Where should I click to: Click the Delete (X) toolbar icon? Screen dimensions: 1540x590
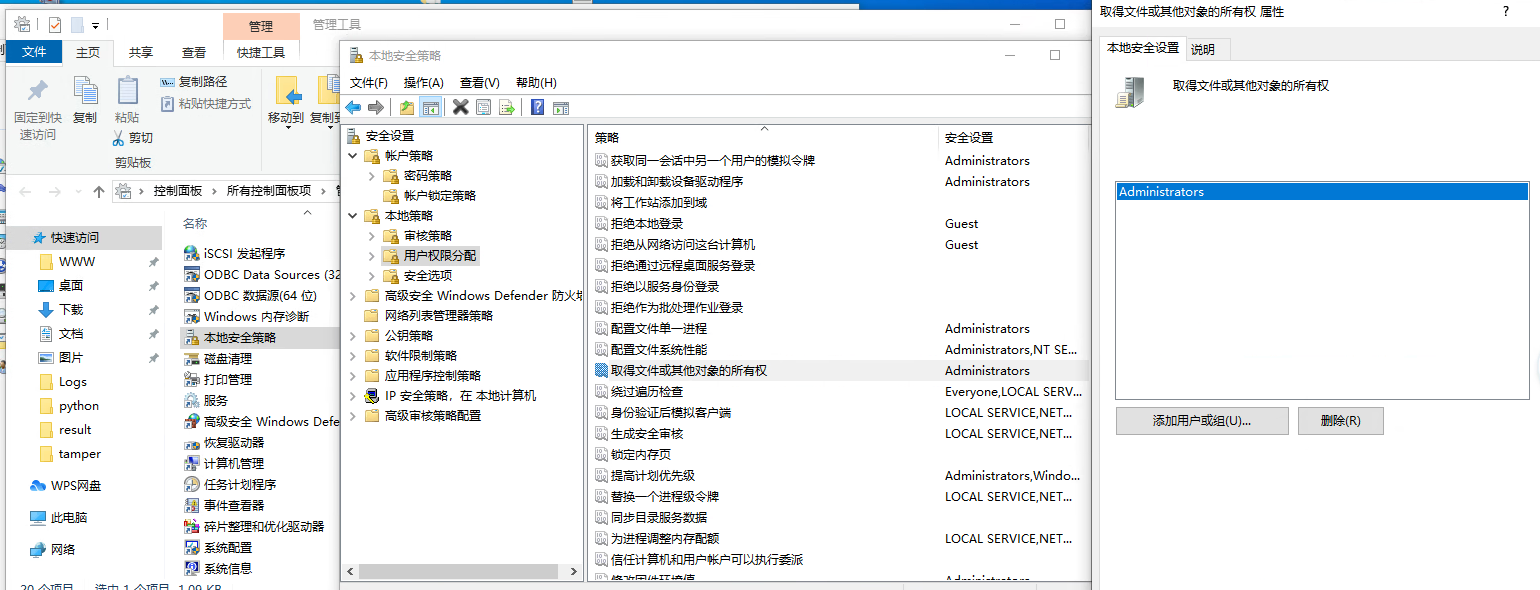461,107
